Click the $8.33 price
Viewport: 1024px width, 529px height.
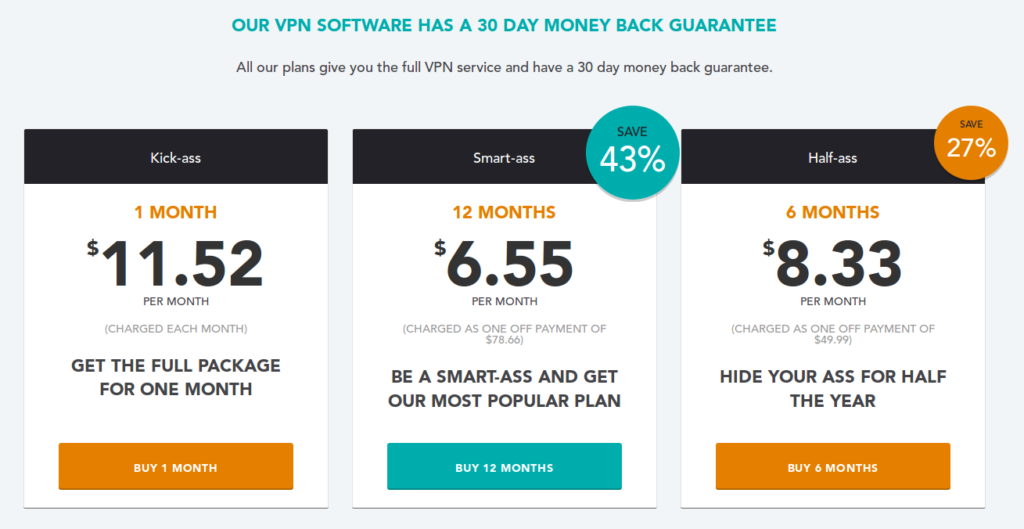coord(833,264)
